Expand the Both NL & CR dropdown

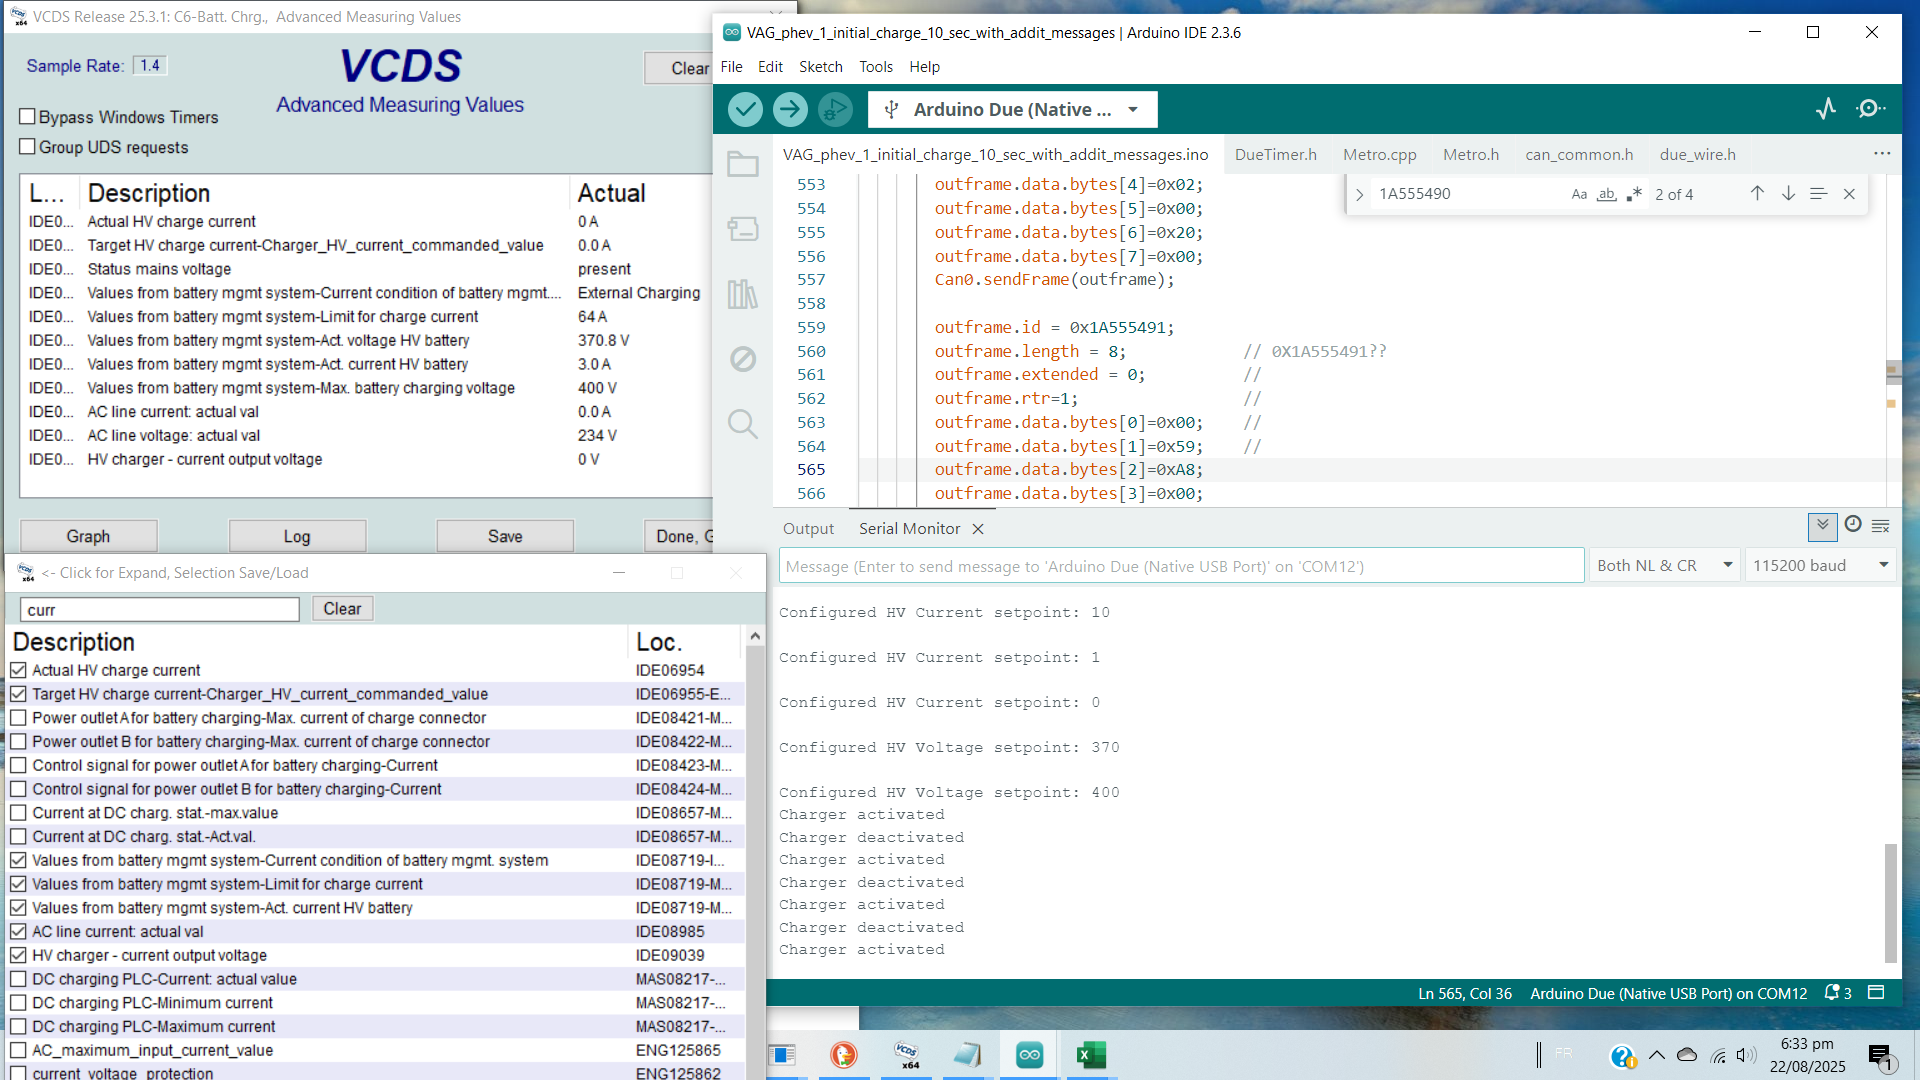1664,566
